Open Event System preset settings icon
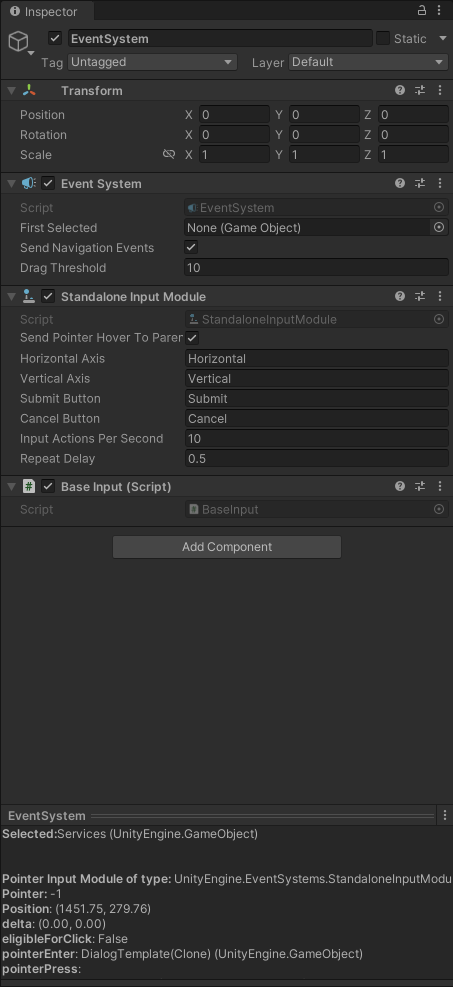 [x=420, y=184]
